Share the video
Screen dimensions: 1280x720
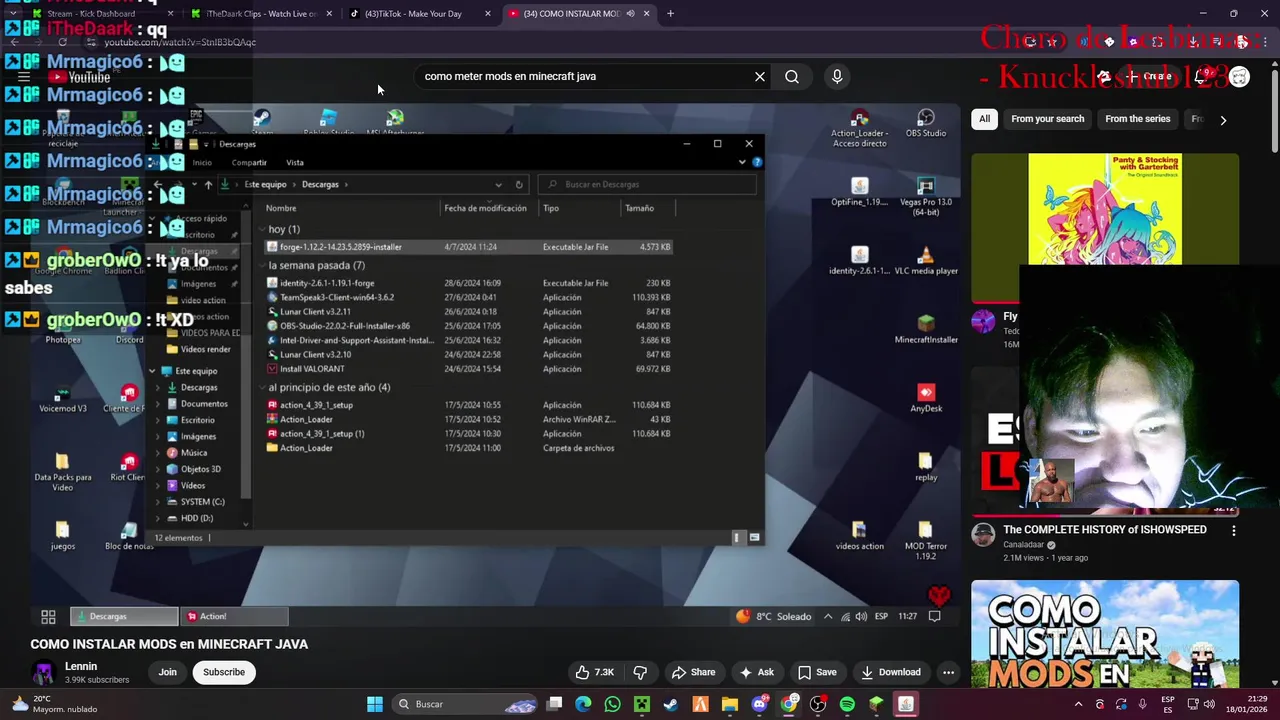tap(693, 672)
